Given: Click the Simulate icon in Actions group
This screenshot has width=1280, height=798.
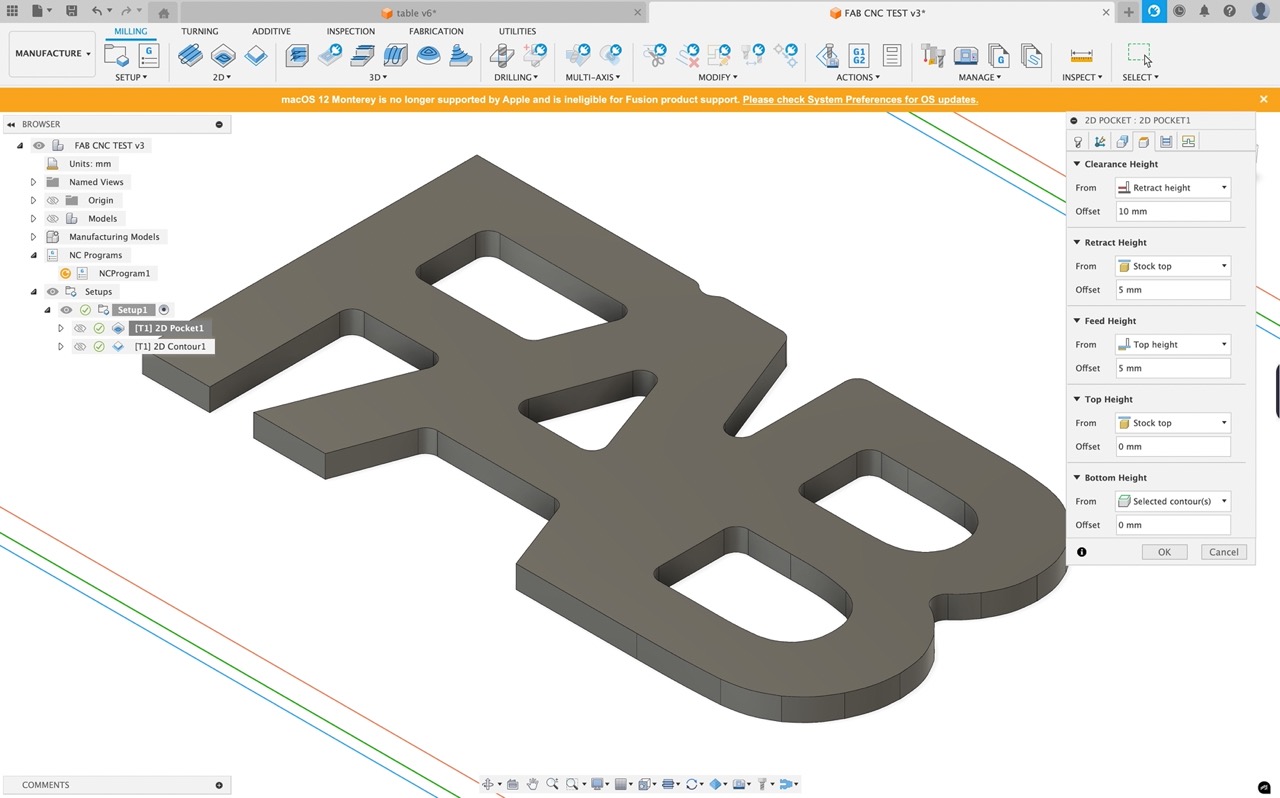Looking at the screenshot, I should [826, 55].
